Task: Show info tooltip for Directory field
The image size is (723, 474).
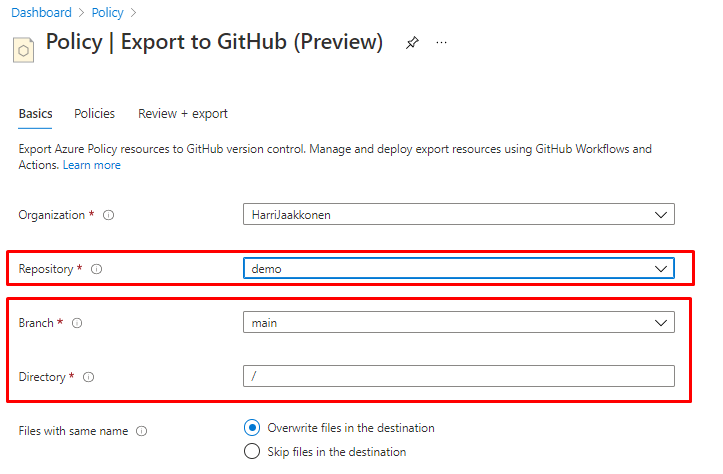Action: (89, 377)
